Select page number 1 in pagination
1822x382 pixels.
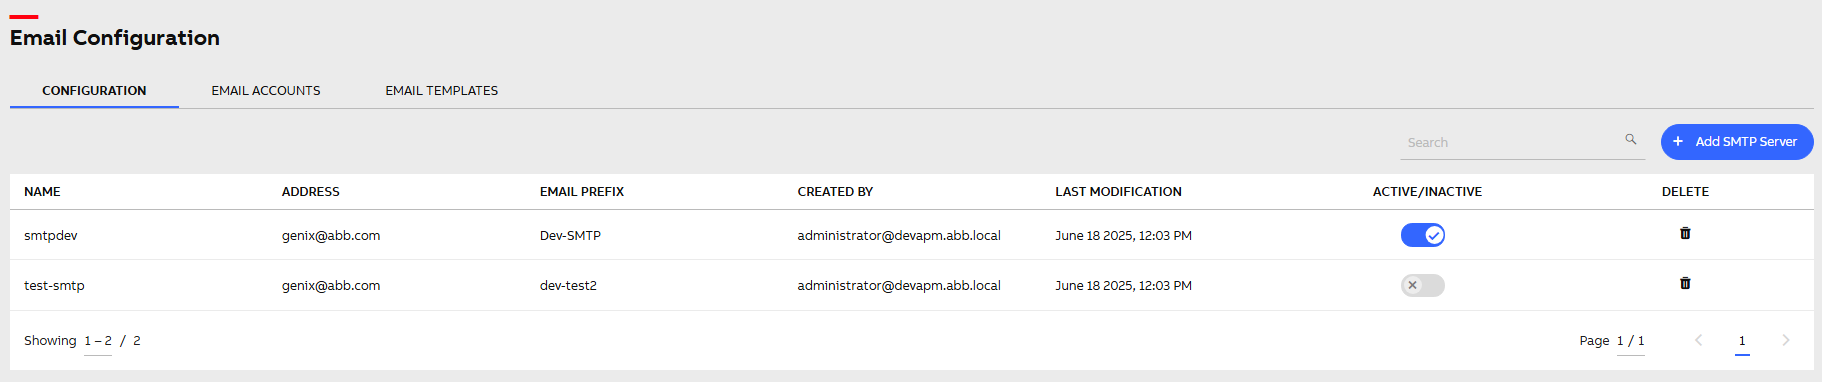click(1742, 341)
